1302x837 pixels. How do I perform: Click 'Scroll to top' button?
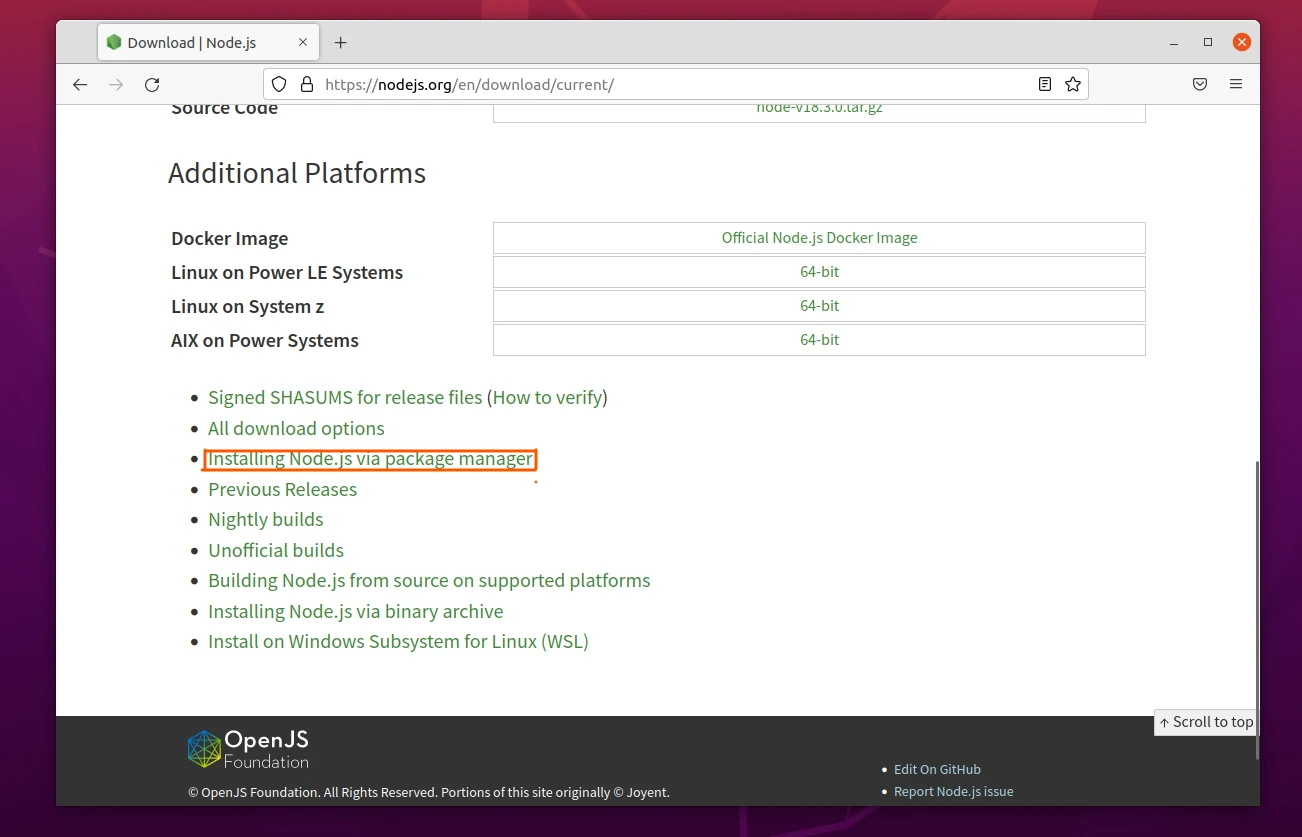click(1205, 722)
